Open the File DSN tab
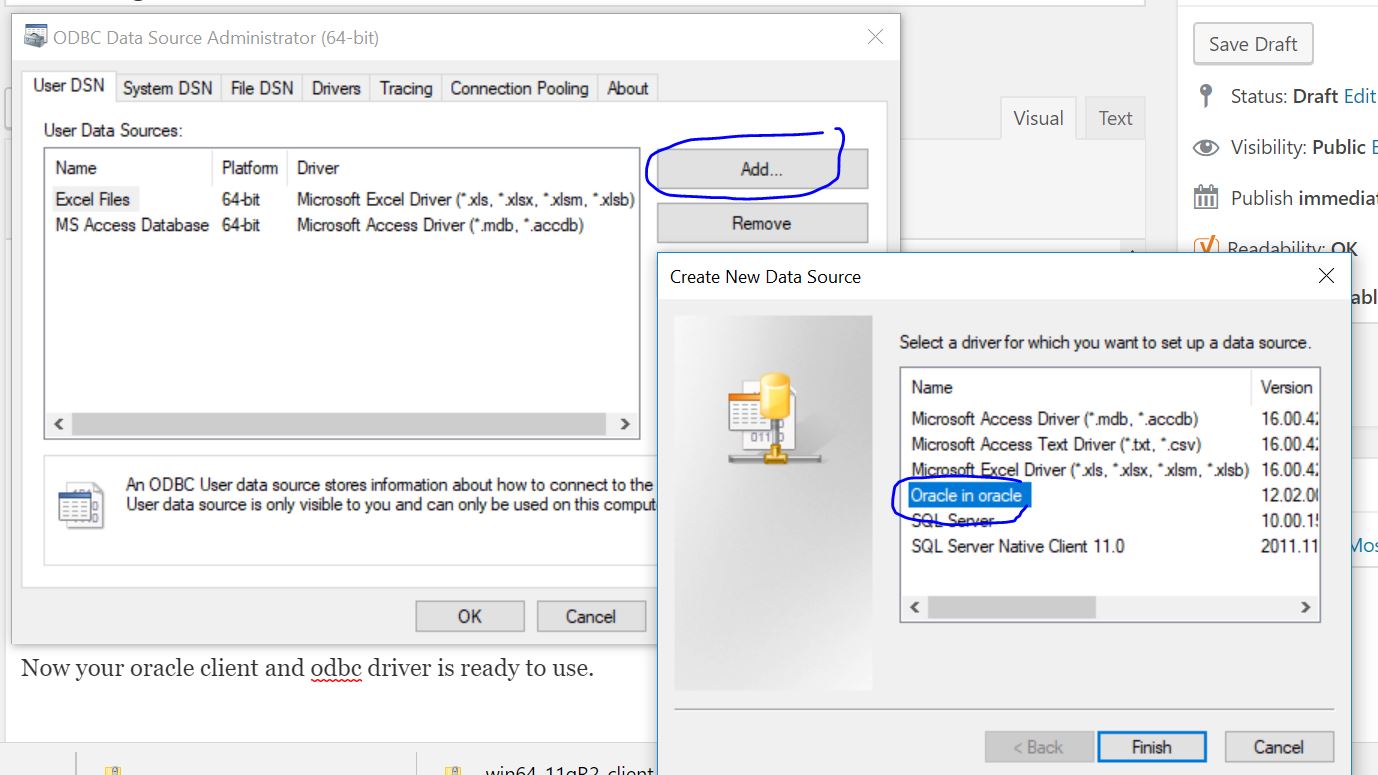This screenshot has width=1378, height=775. click(262, 88)
